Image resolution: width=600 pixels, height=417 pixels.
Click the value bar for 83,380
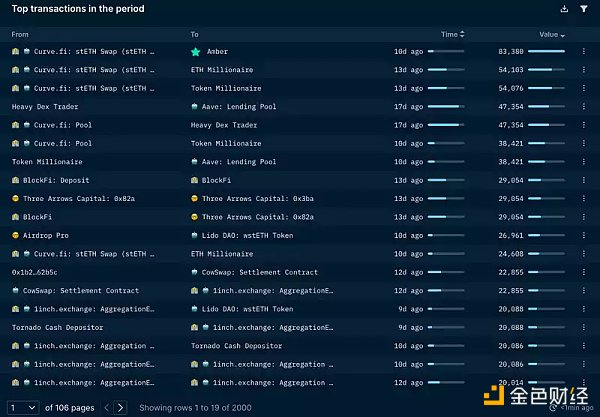tap(546, 51)
